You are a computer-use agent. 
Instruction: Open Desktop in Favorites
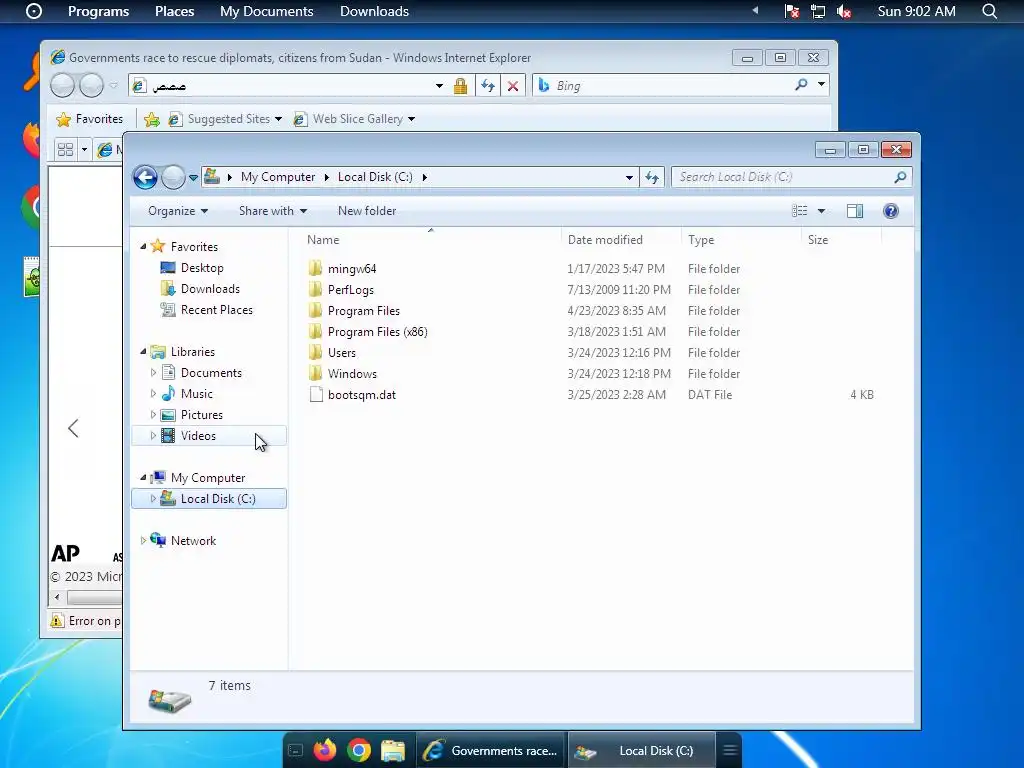click(x=202, y=268)
